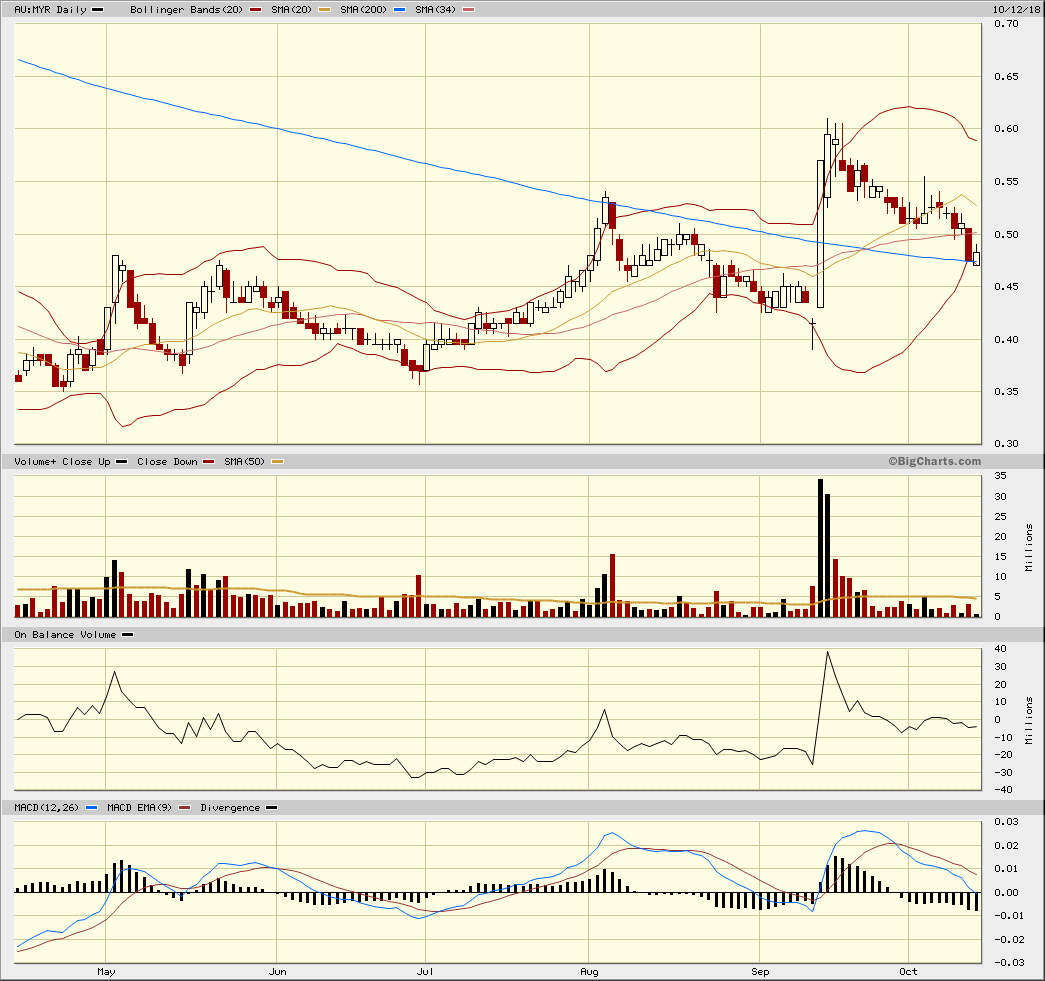
Task: Click the 0.00 MACD axis value
Action: click(1006, 892)
